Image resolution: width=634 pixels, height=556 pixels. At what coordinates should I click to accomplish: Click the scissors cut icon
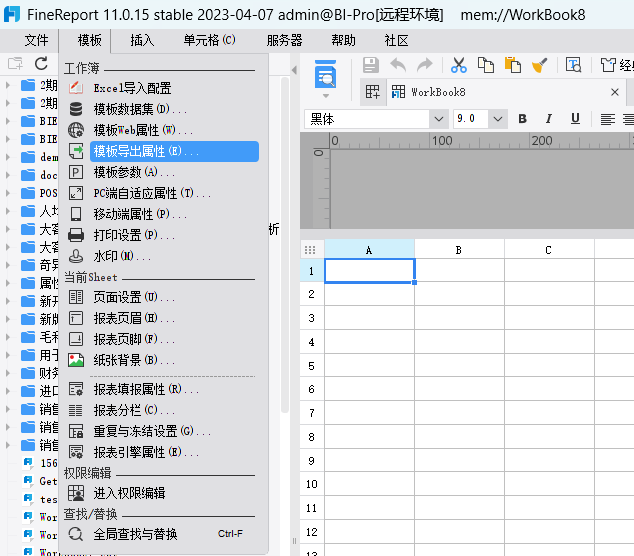point(459,65)
